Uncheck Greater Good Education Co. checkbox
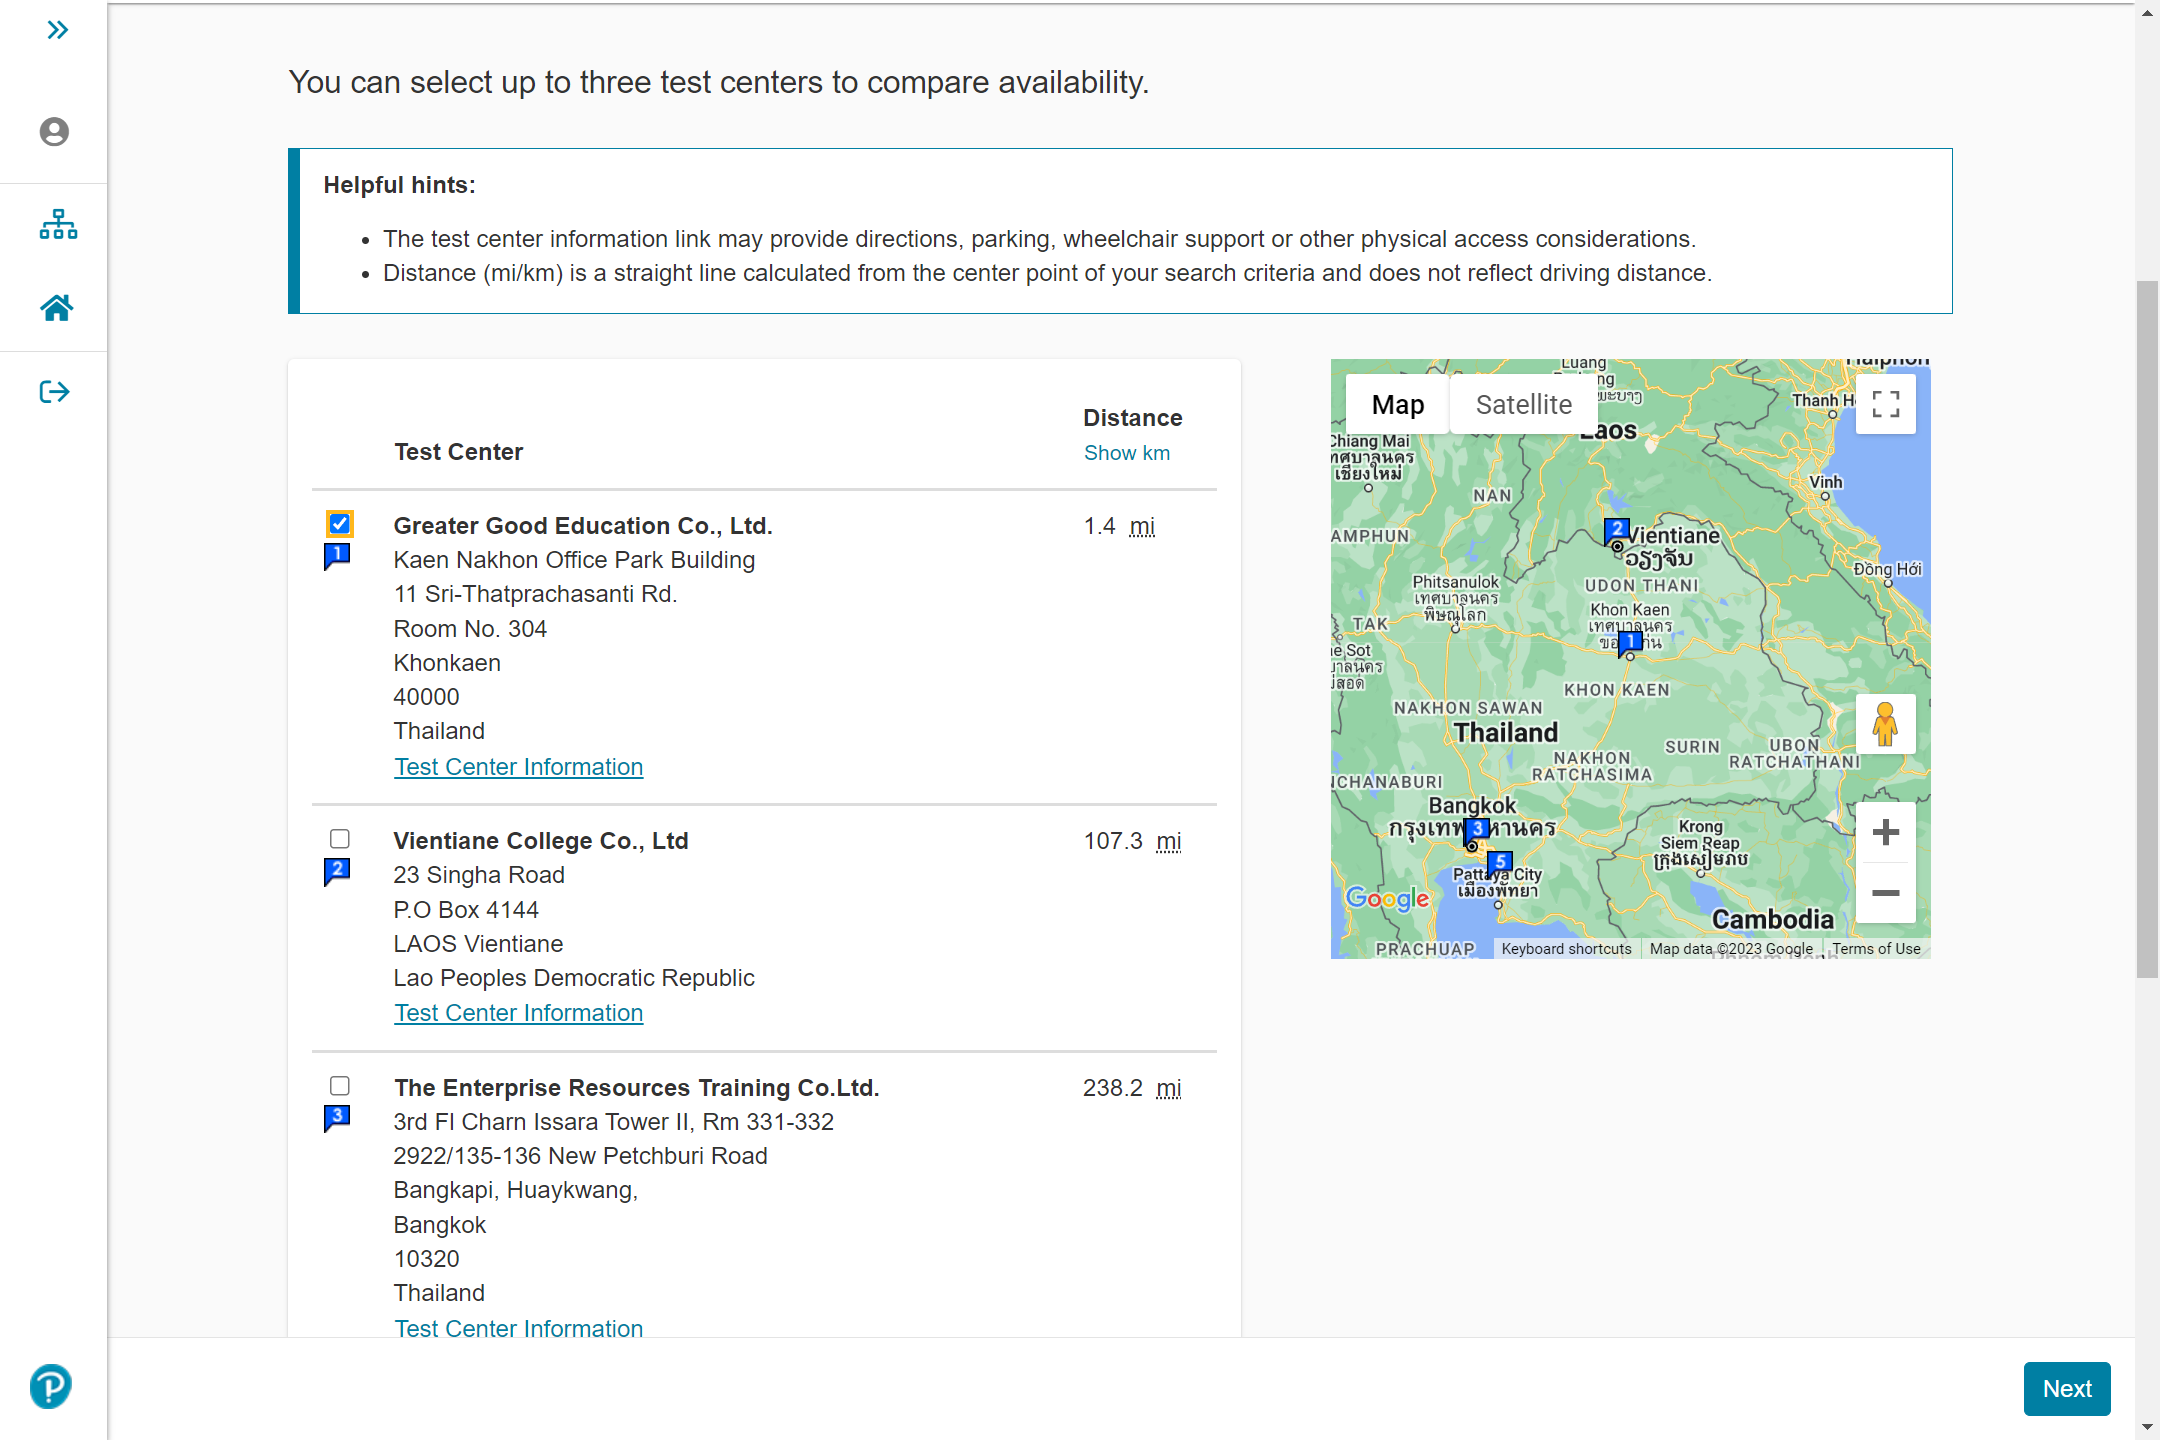The image size is (2160, 1440). click(x=340, y=523)
